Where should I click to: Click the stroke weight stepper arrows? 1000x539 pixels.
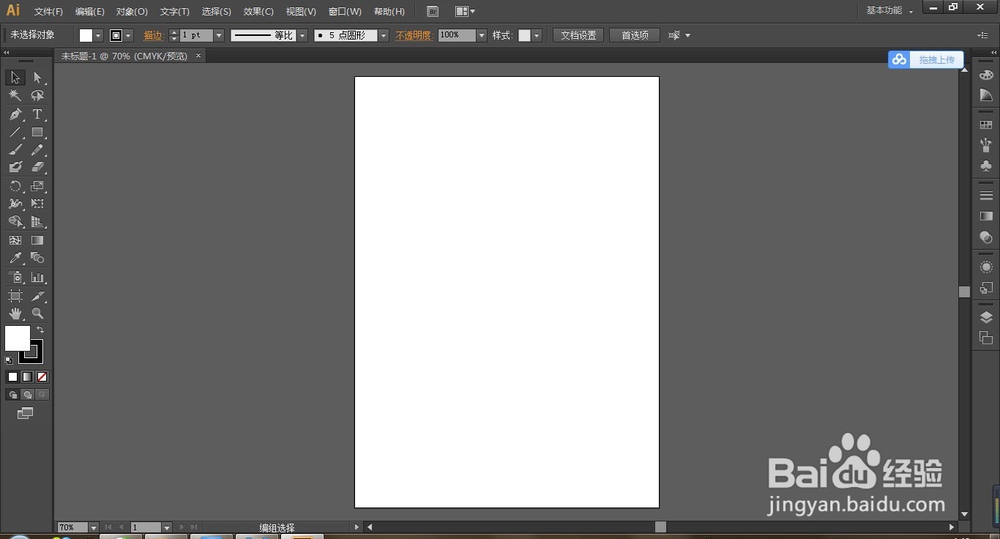click(173, 36)
